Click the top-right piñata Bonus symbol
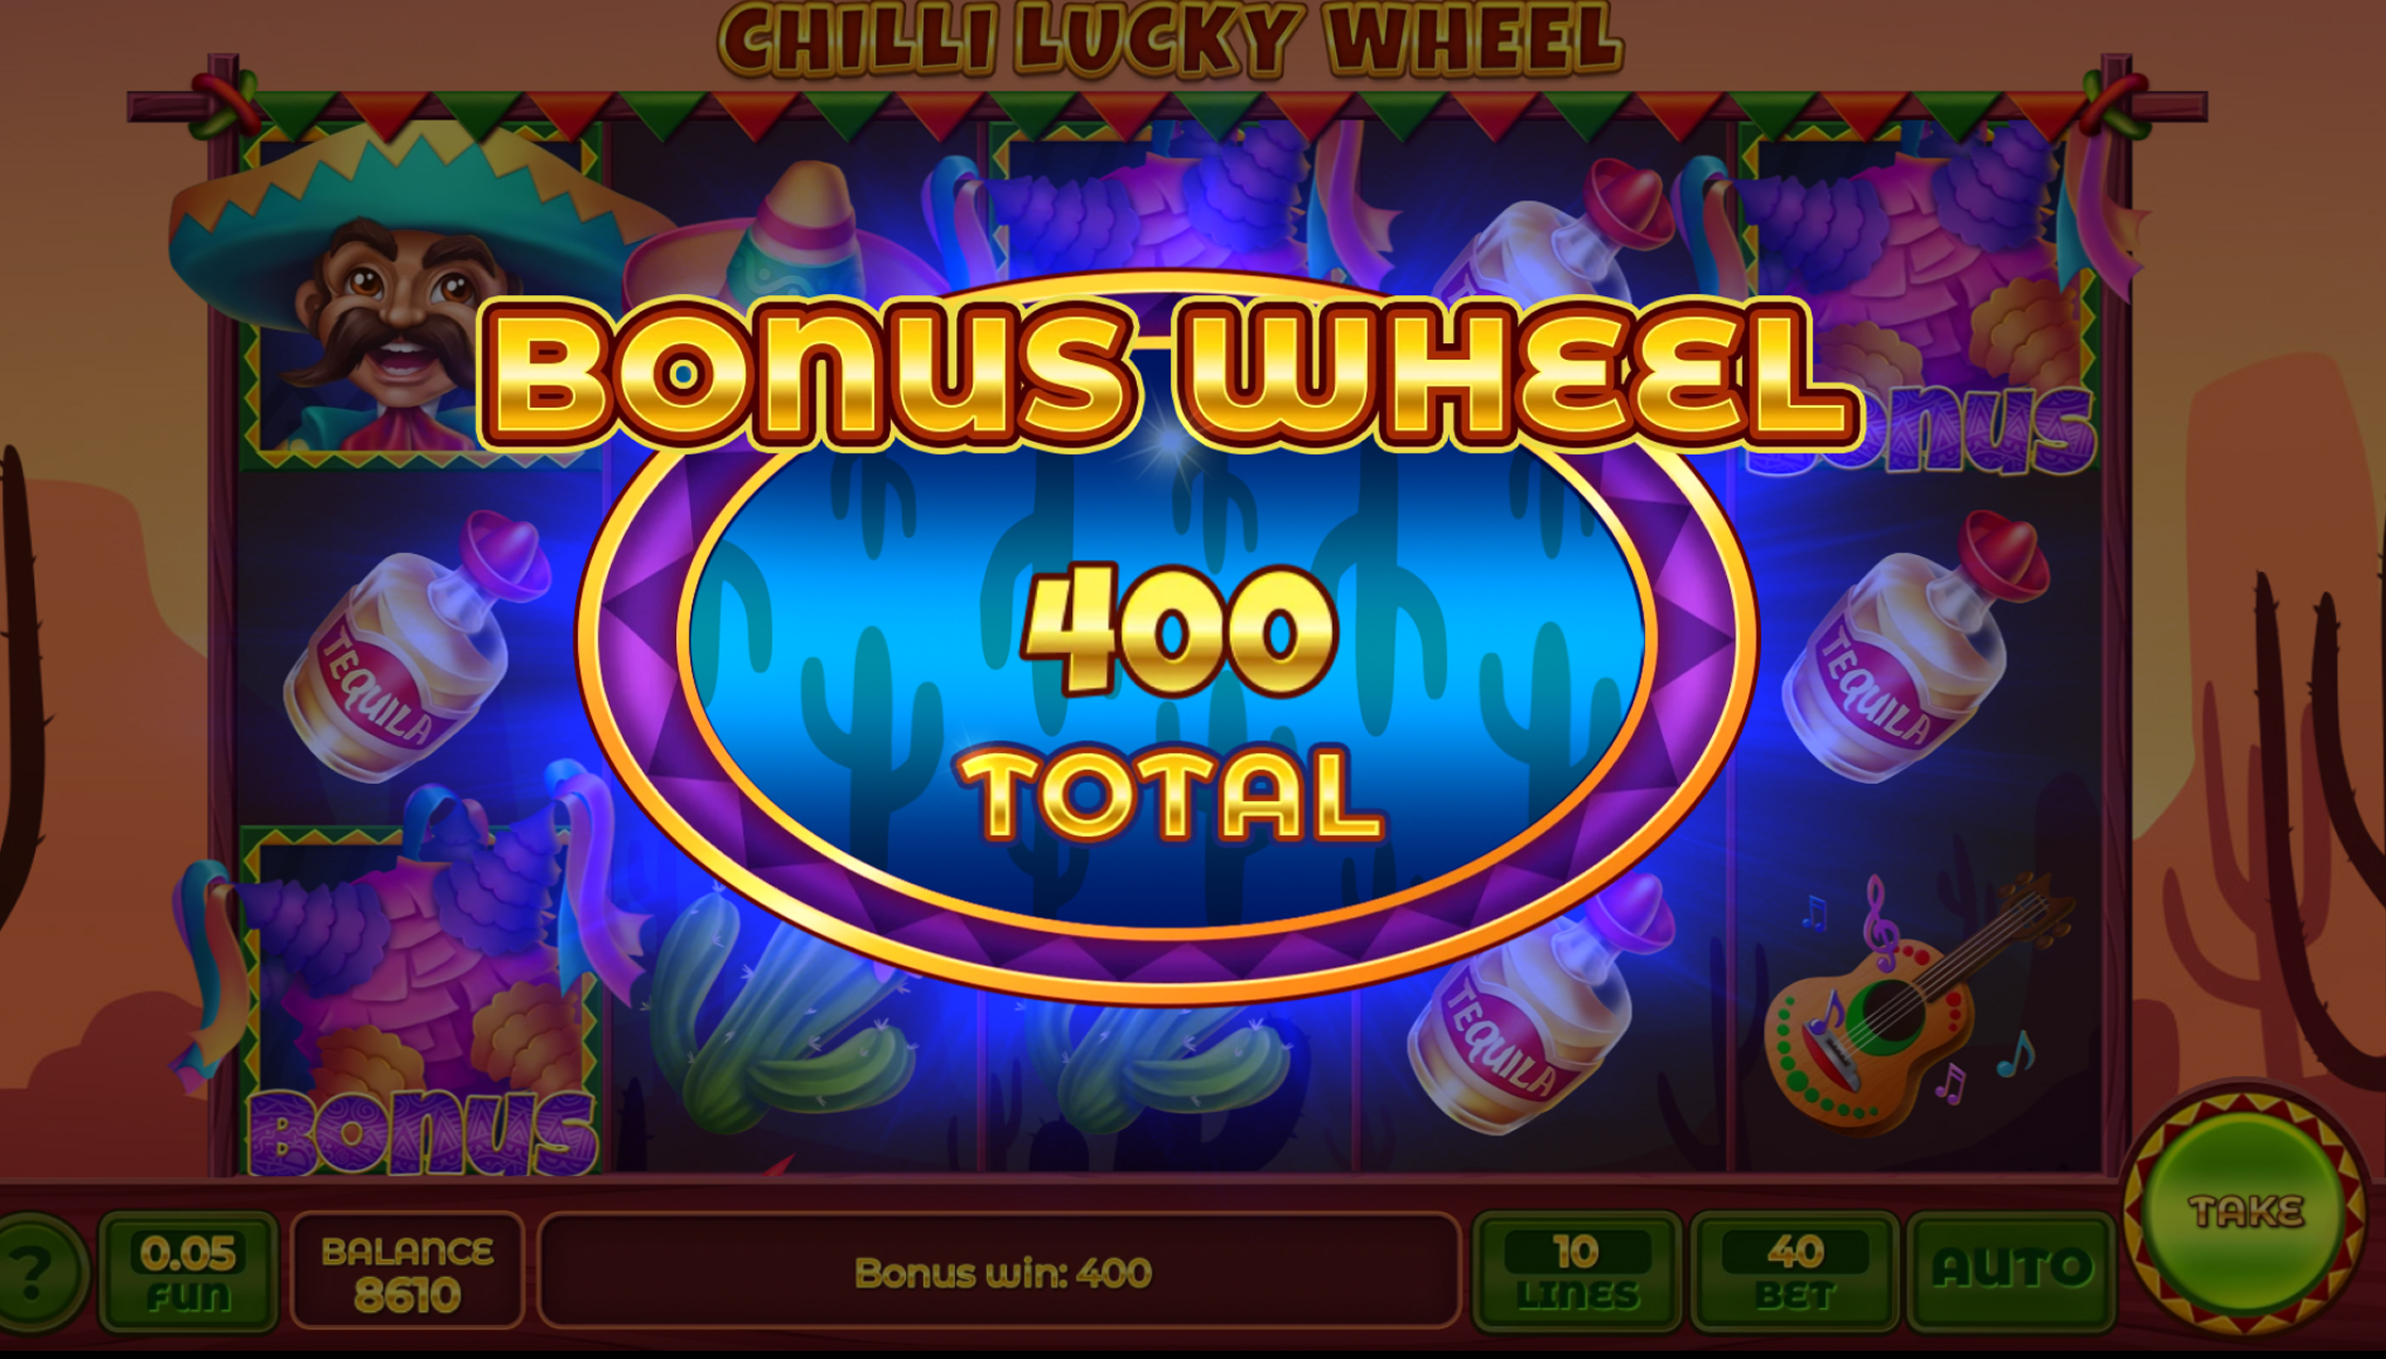 tap(1920, 300)
